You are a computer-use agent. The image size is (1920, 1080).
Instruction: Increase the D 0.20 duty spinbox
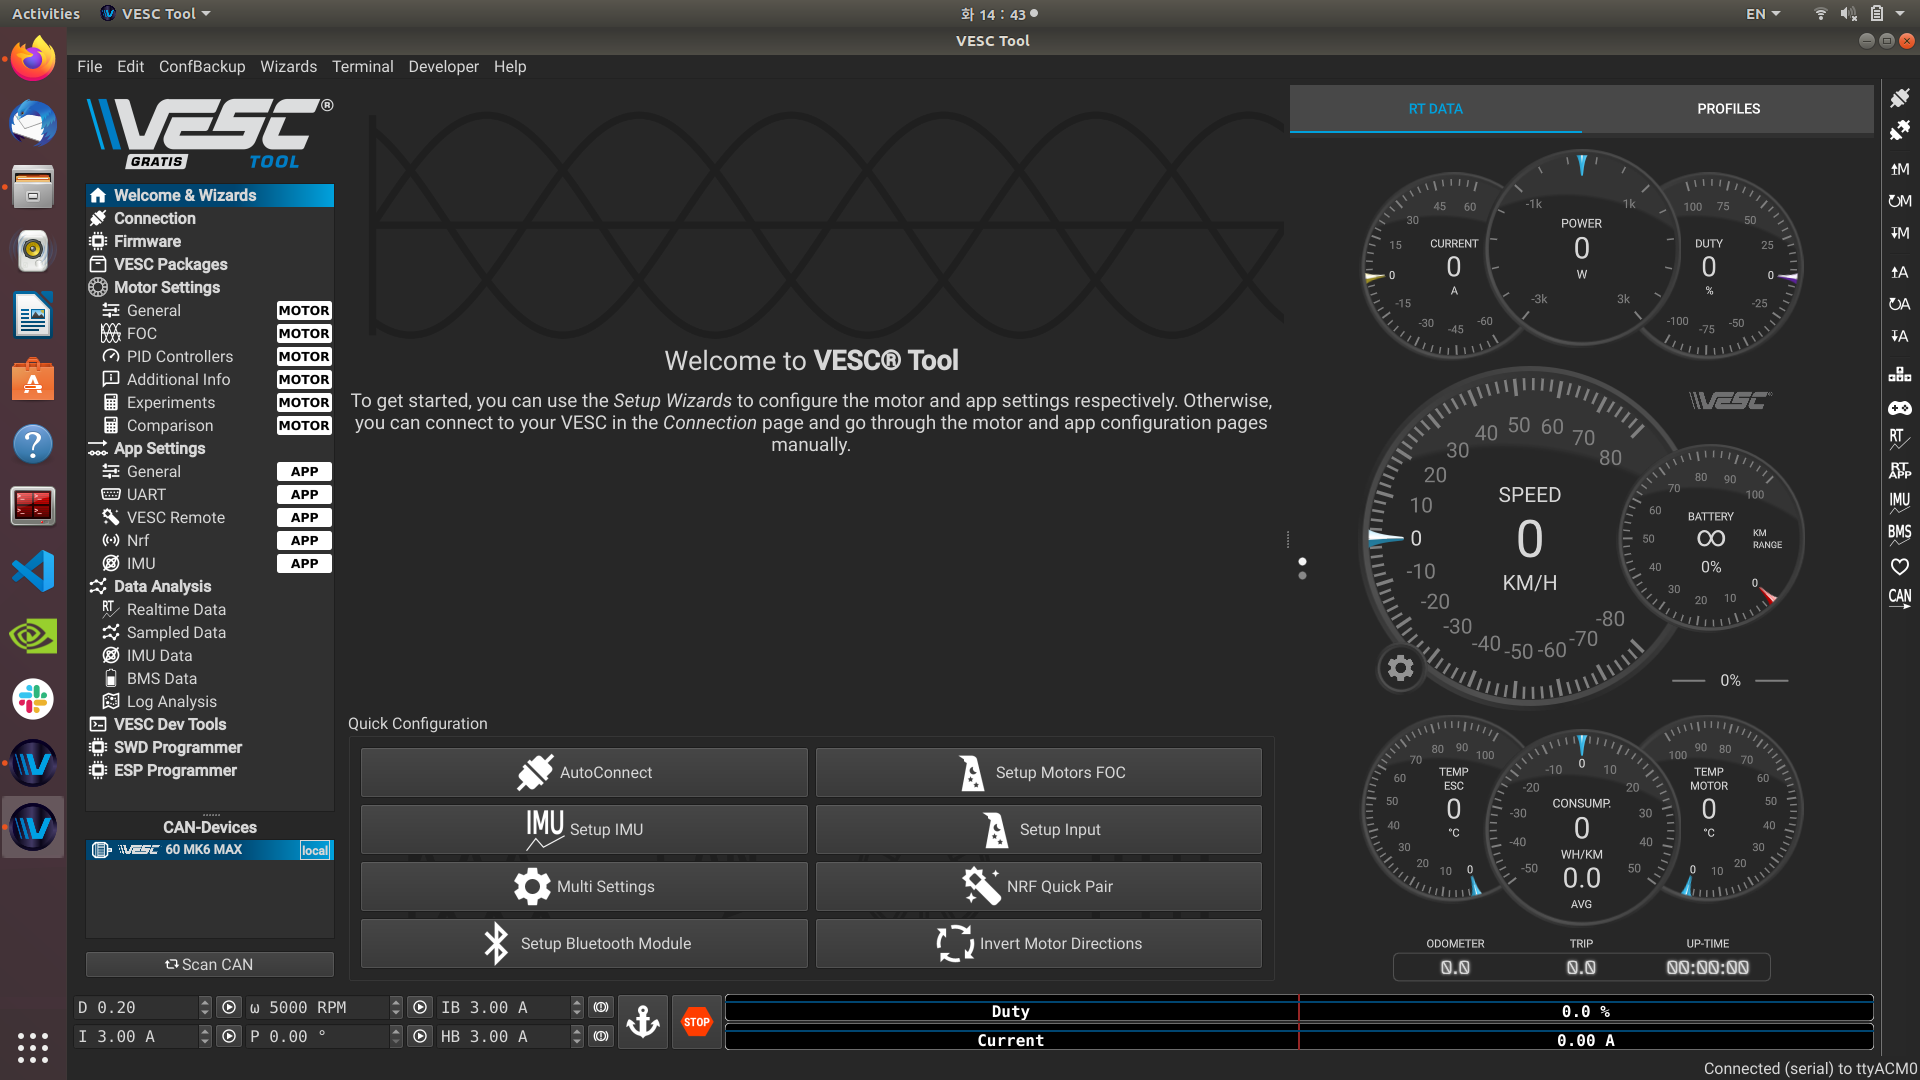click(205, 1002)
